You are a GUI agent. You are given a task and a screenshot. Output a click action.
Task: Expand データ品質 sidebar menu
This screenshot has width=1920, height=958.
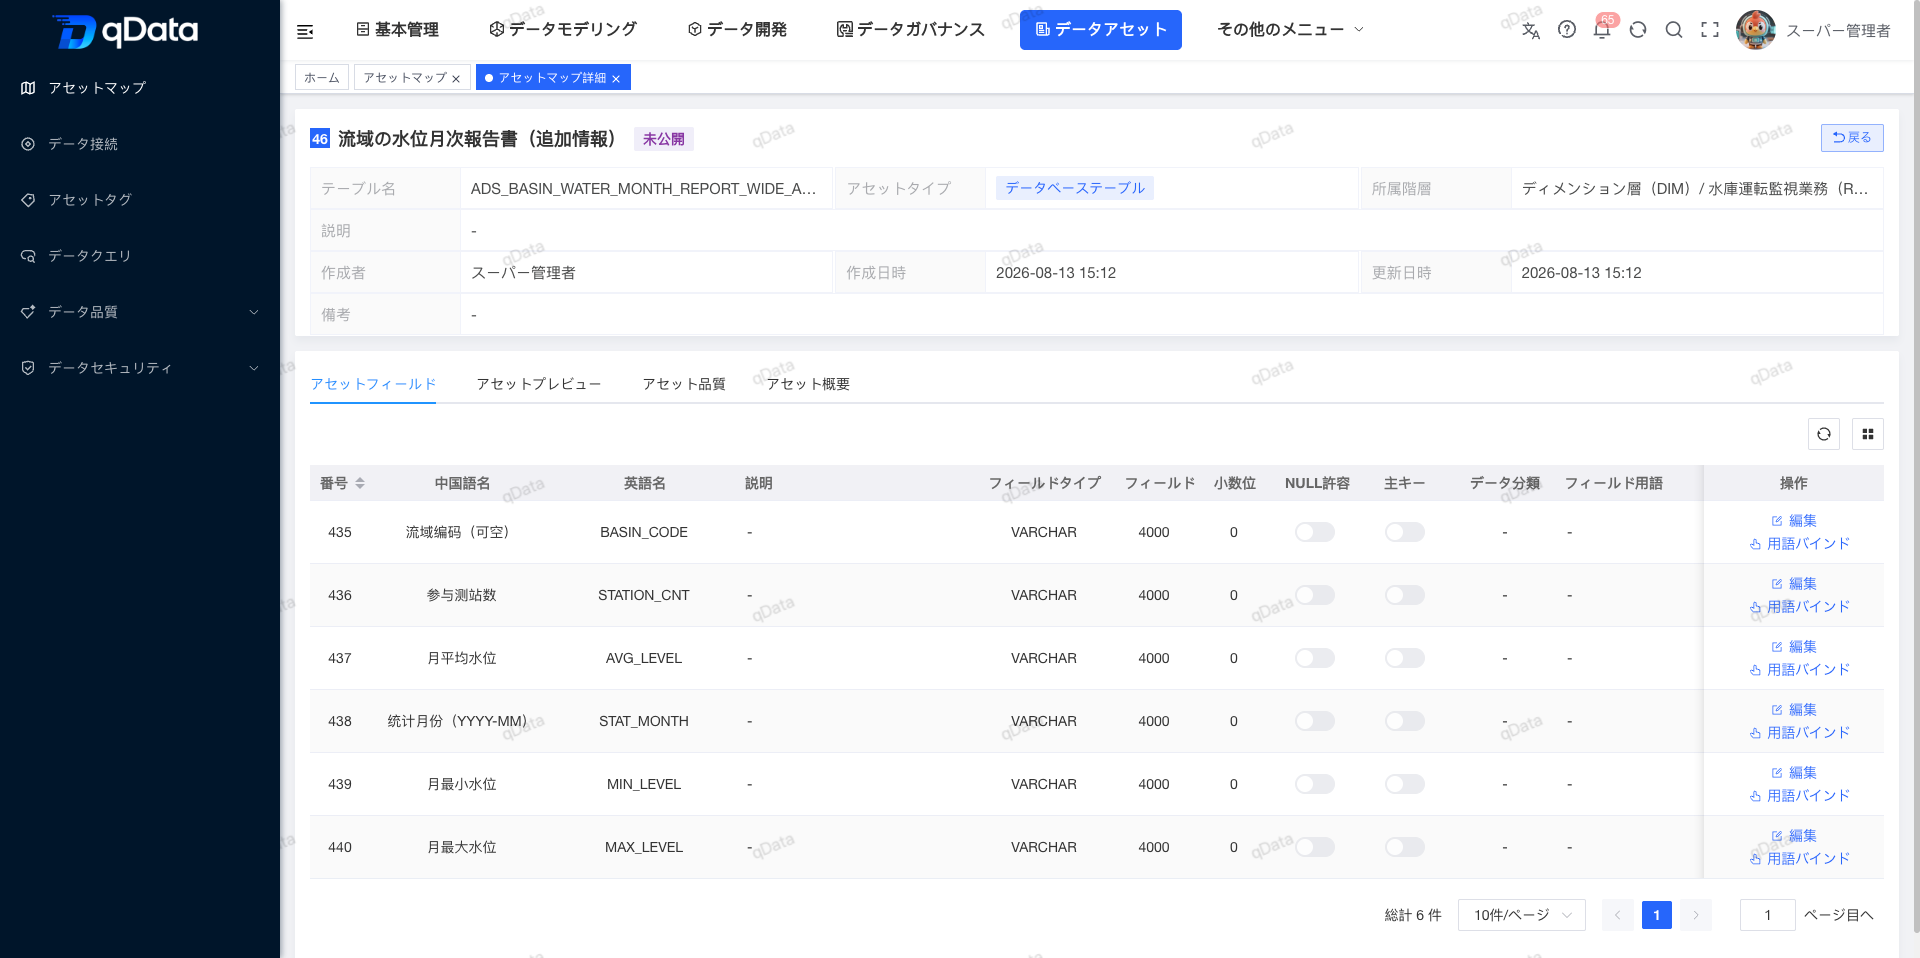(x=140, y=312)
